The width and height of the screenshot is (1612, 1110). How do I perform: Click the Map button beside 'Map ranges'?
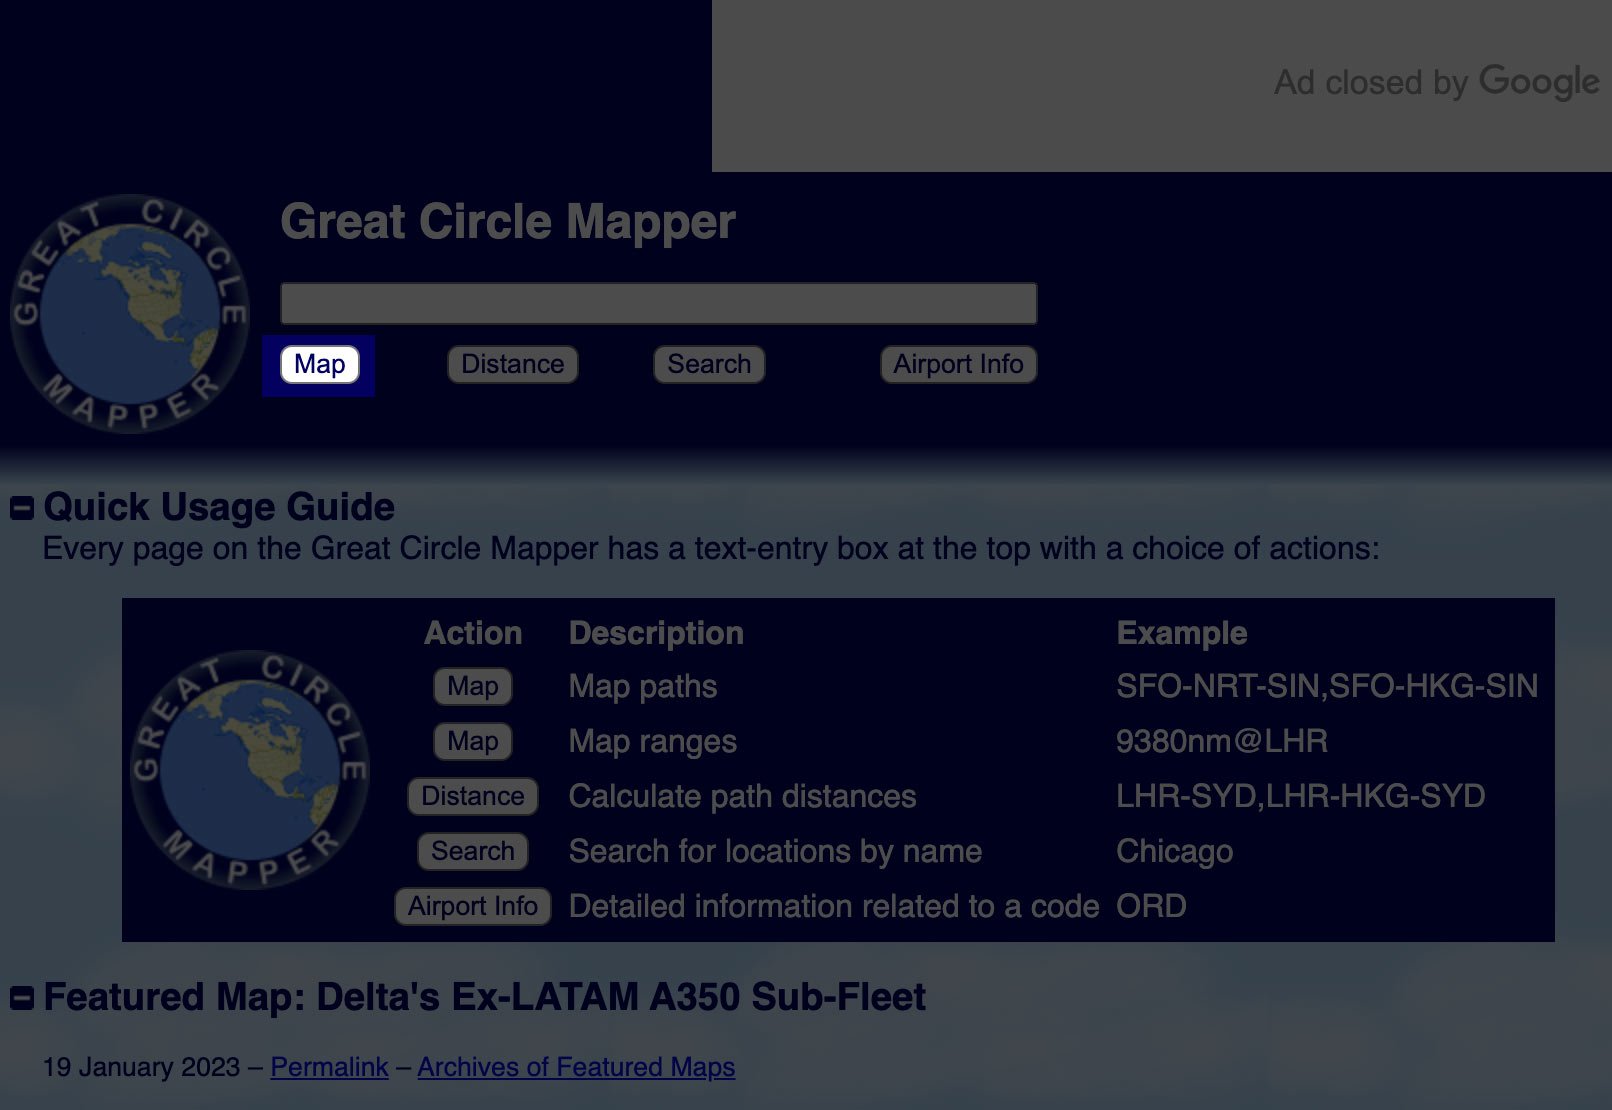tap(472, 741)
